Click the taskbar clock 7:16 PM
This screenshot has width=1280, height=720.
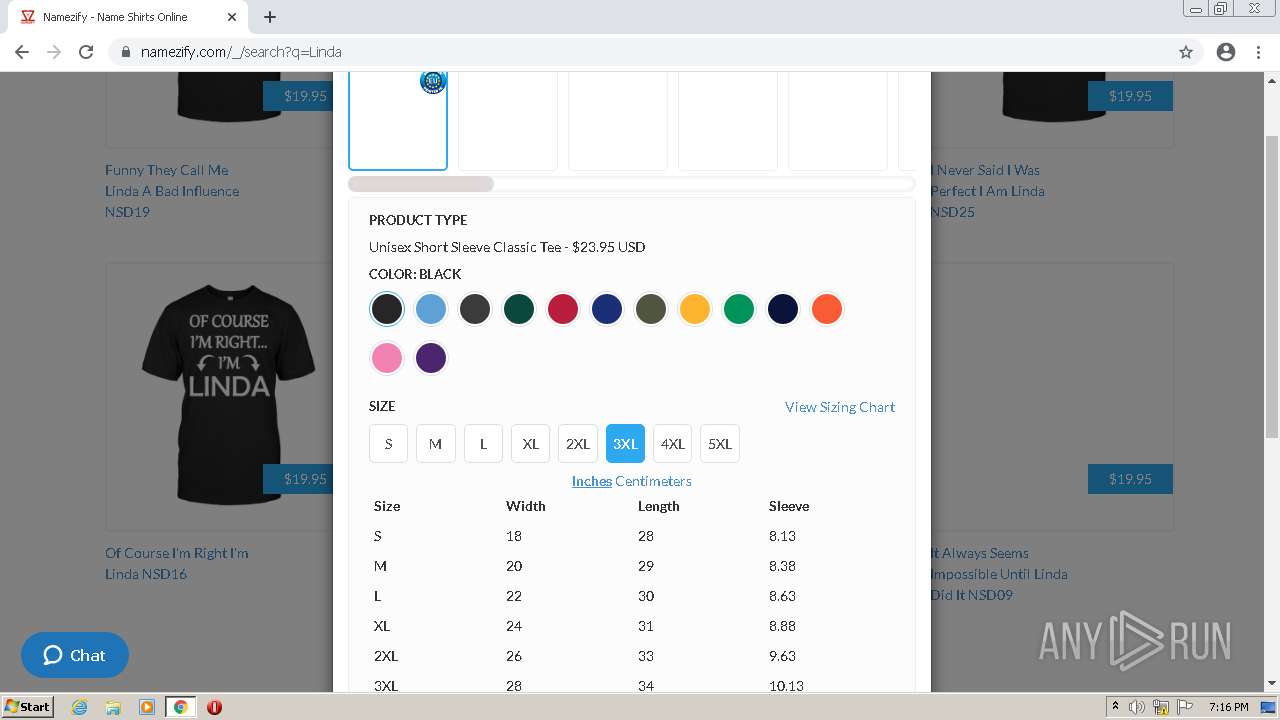tap(1228, 707)
